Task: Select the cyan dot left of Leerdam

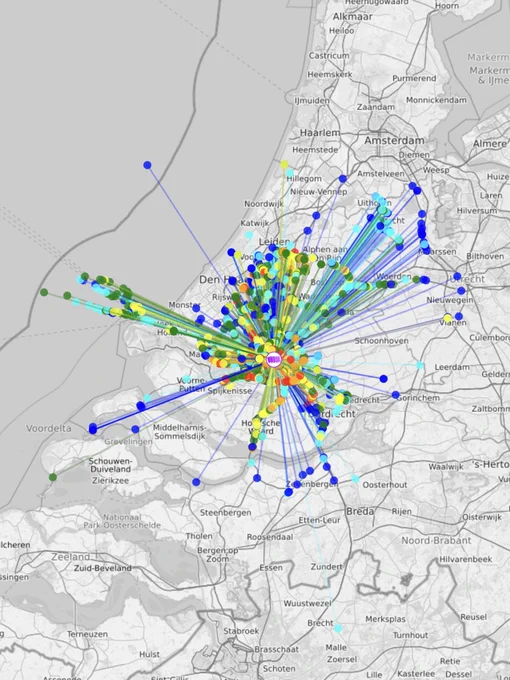Action: [x=420, y=365]
